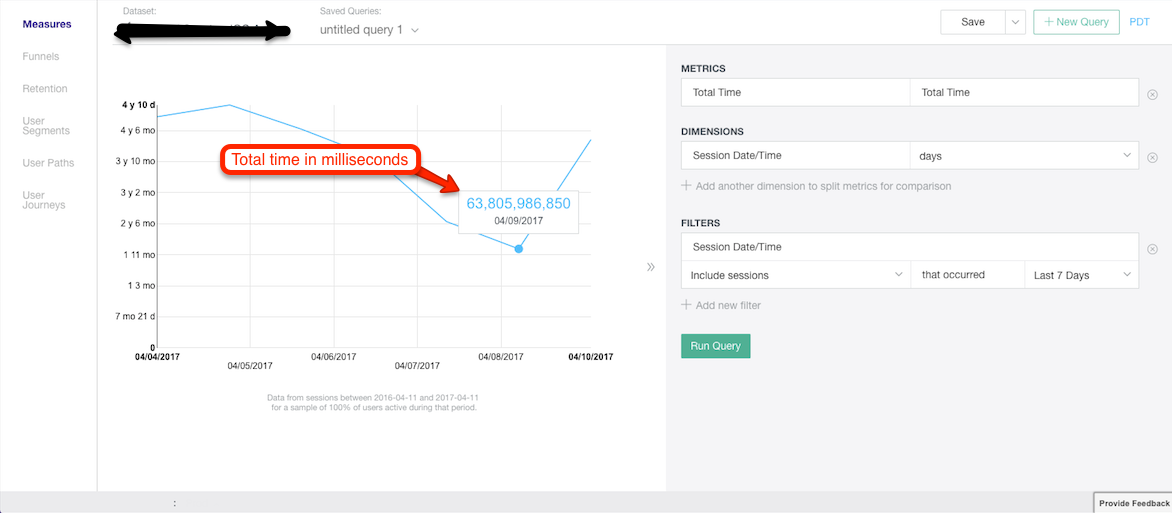
Task: Click the PDT timezone link
Action: coord(1139,22)
